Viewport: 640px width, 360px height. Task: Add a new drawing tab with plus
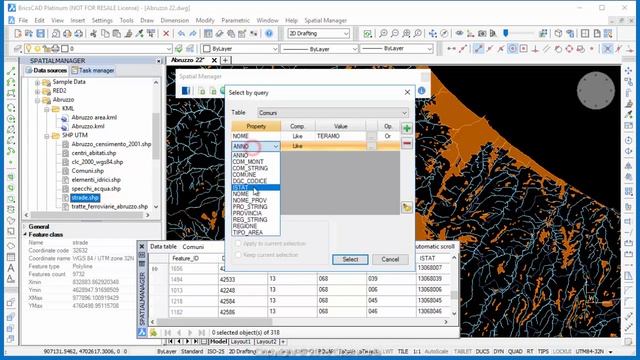(225, 60)
